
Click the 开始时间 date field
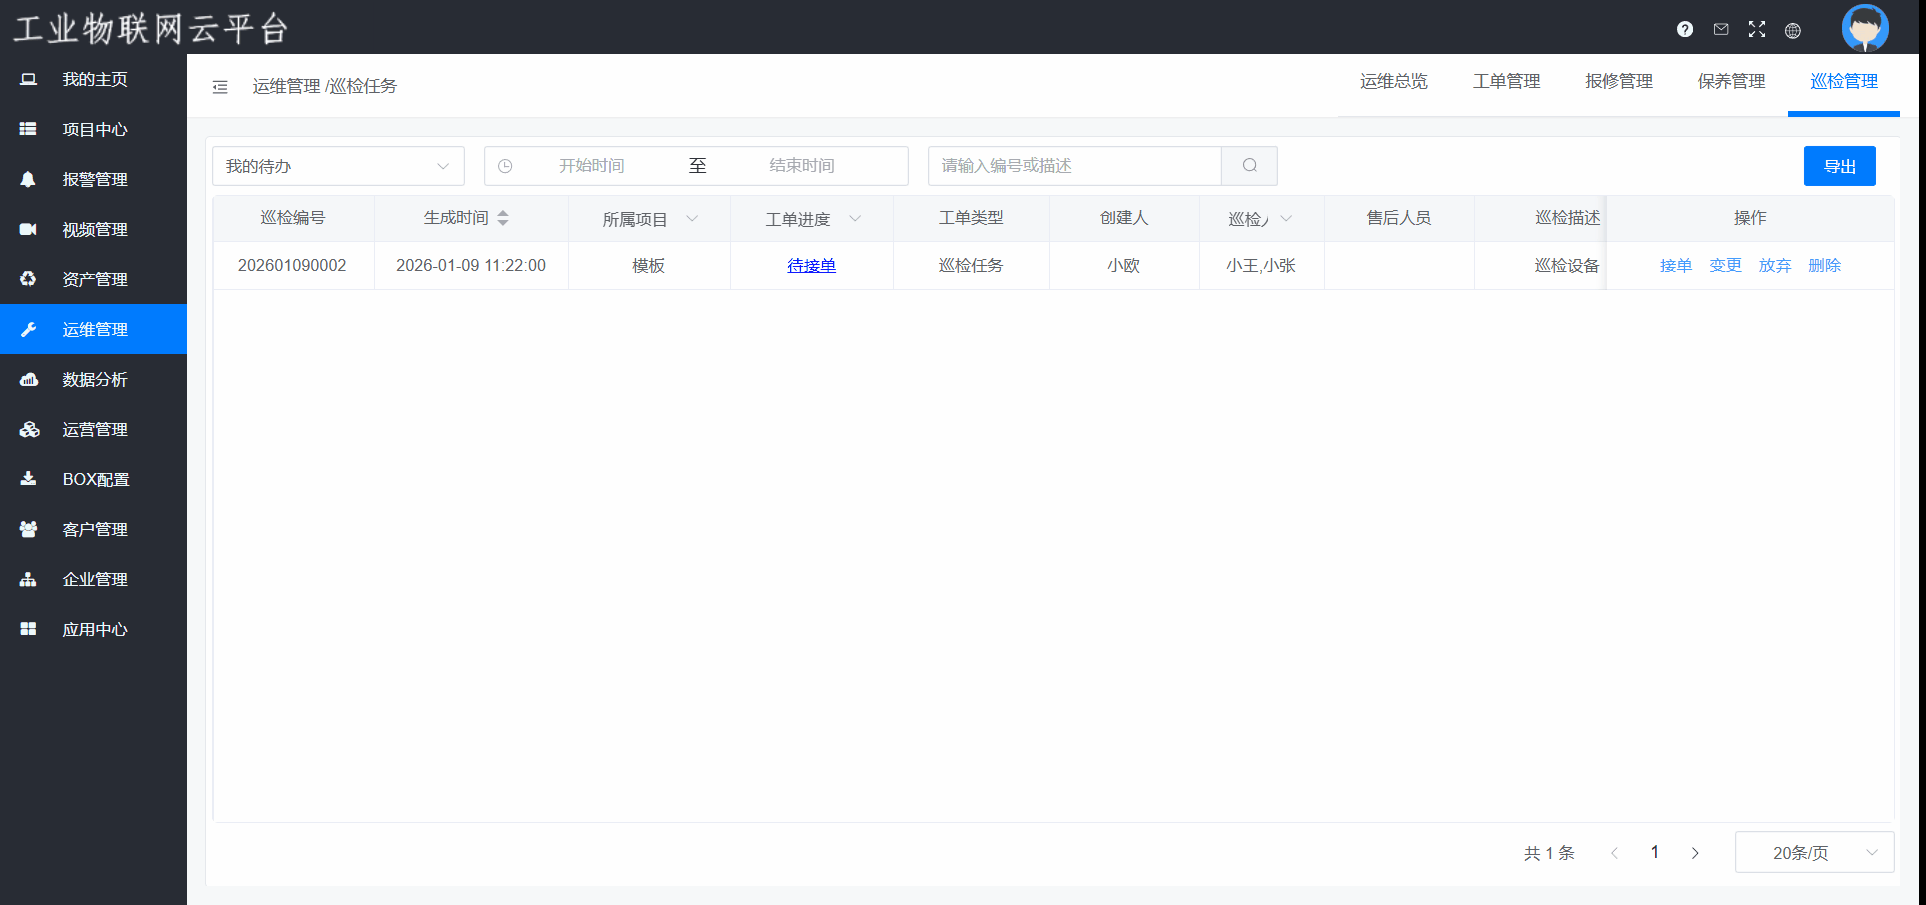pyautogui.click(x=591, y=166)
